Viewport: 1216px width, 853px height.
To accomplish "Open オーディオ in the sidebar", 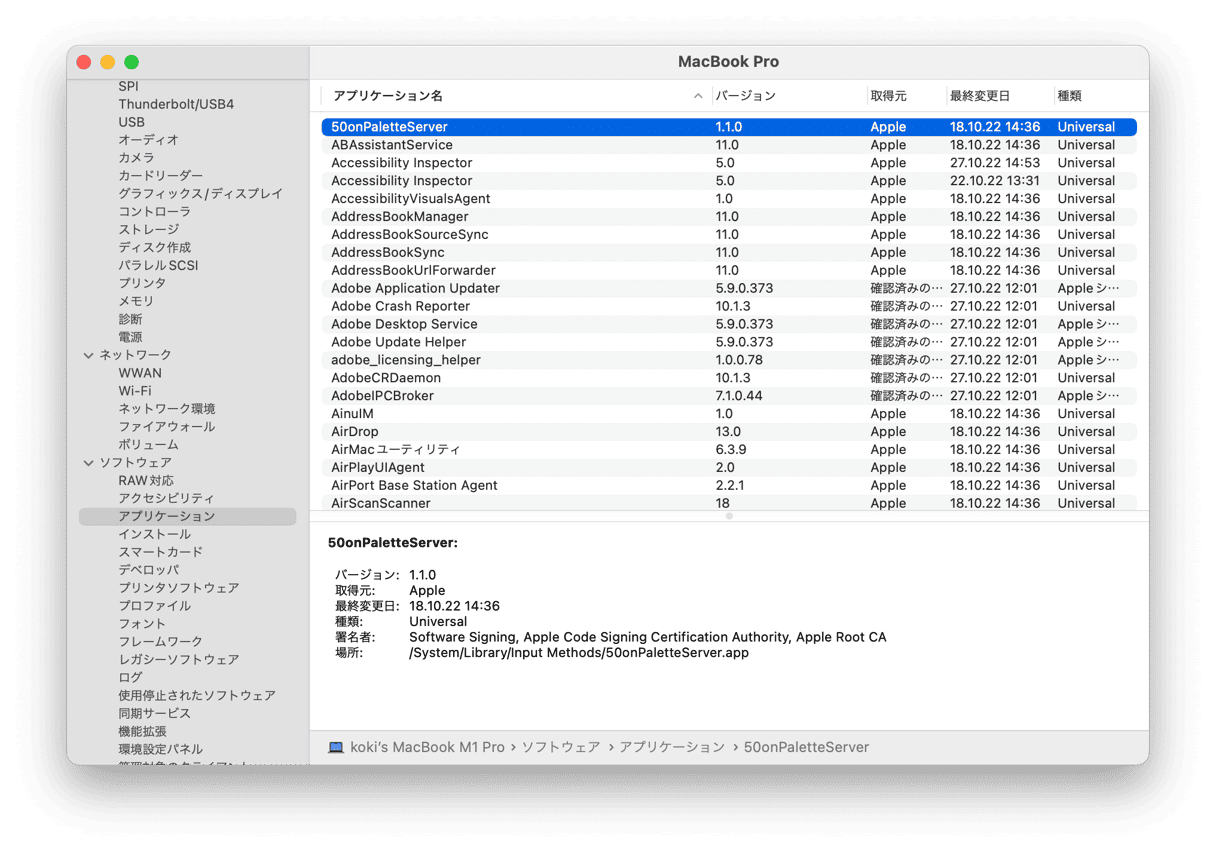I will coord(148,140).
